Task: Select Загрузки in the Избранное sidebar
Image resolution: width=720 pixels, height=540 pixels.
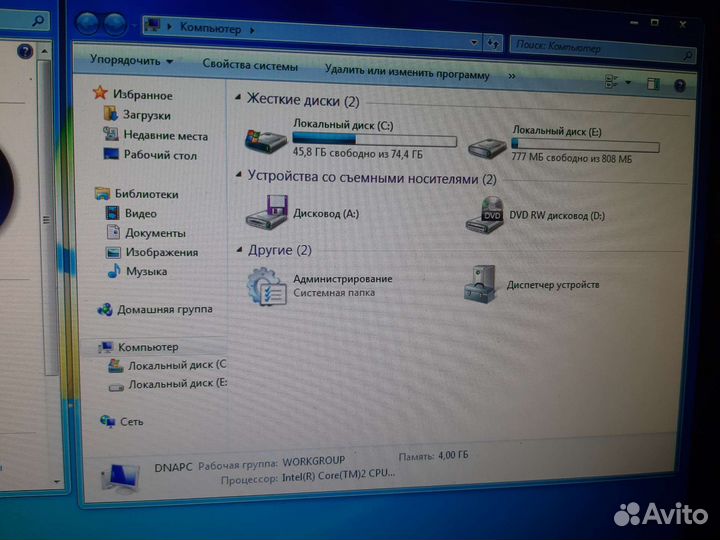Action: (x=146, y=115)
